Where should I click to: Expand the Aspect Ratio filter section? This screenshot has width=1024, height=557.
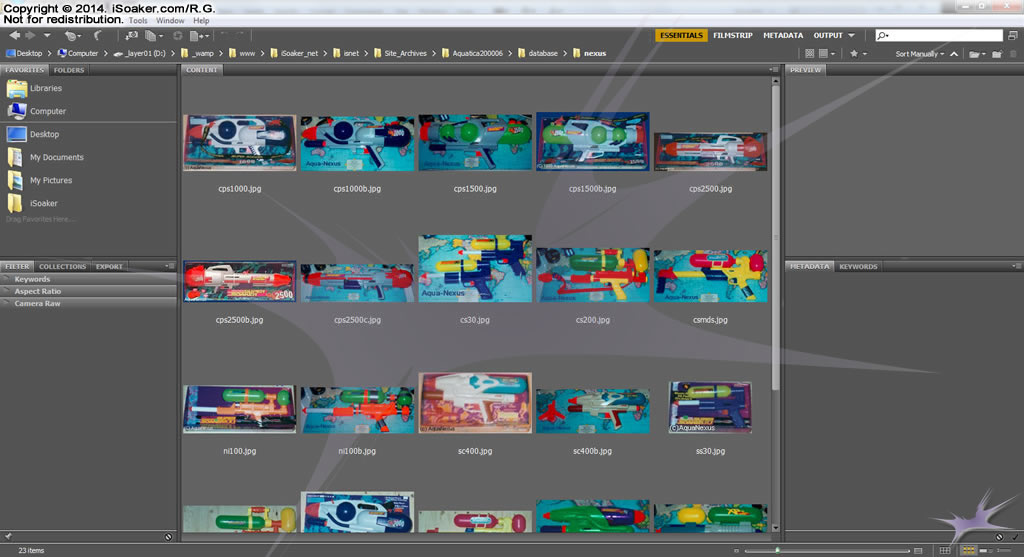click(88, 291)
